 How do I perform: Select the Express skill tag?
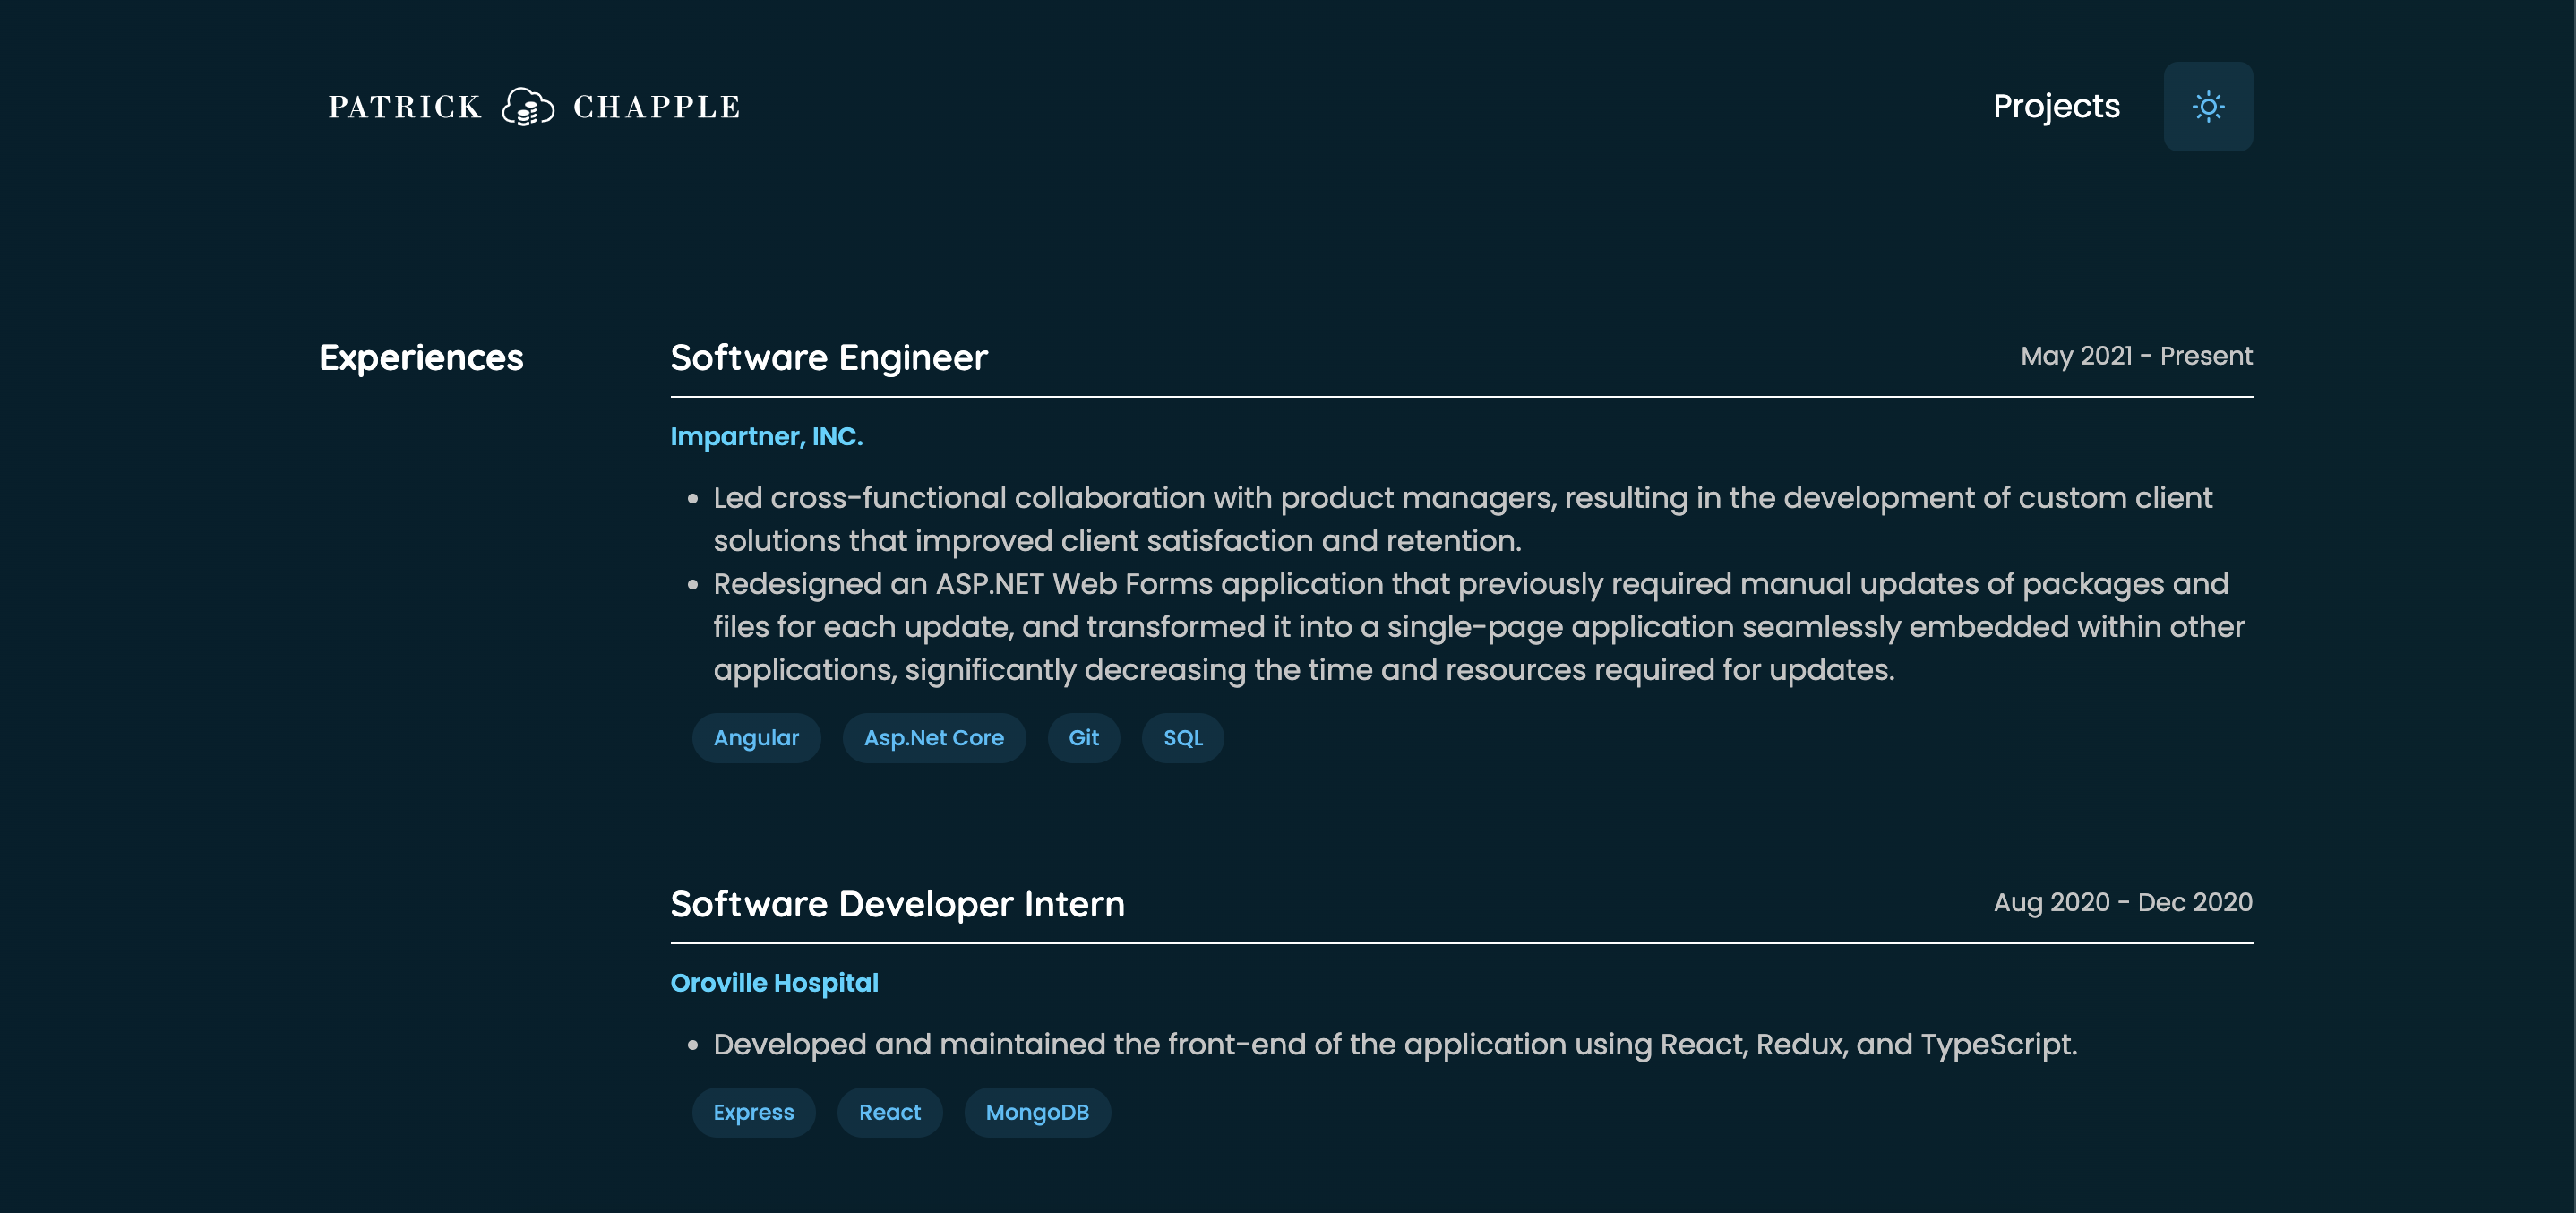(x=753, y=1112)
